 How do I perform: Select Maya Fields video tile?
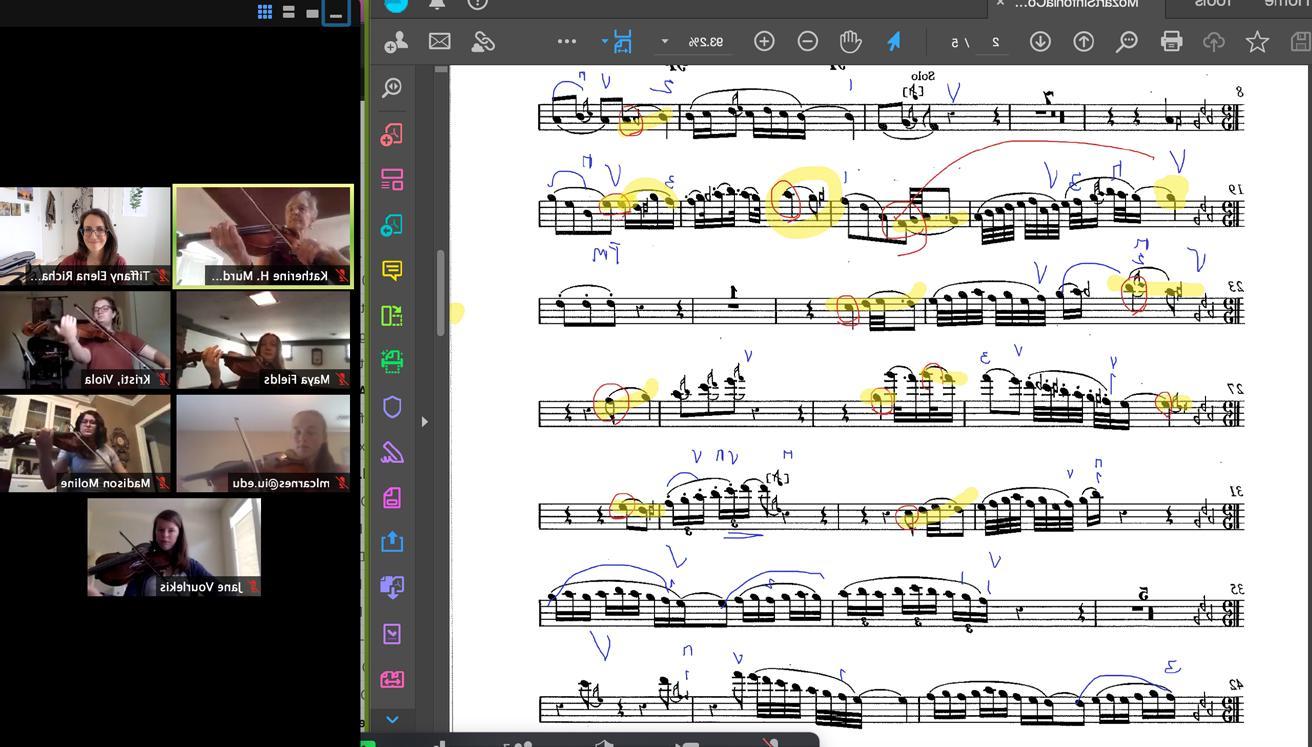tap(263, 340)
